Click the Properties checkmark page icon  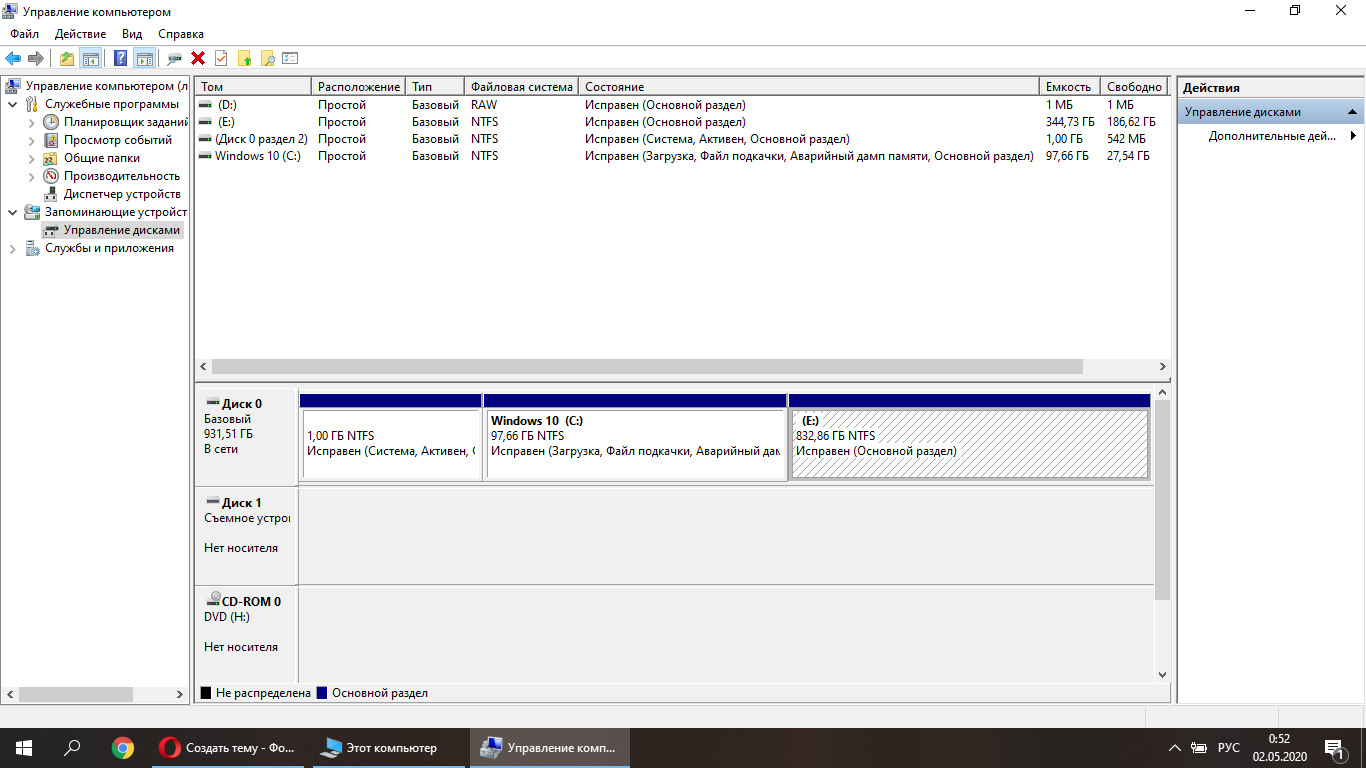pos(221,58)
